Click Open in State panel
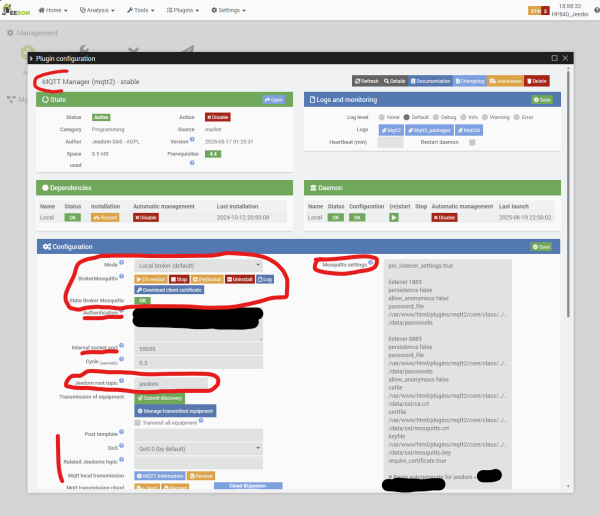 (x=274, y=100)
